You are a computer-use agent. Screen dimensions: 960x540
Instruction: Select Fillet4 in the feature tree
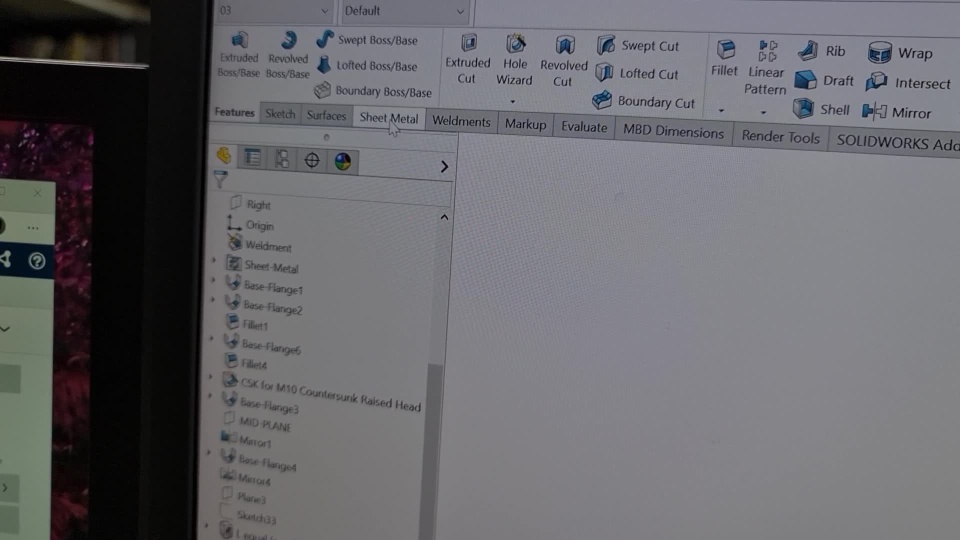point(246,362)
